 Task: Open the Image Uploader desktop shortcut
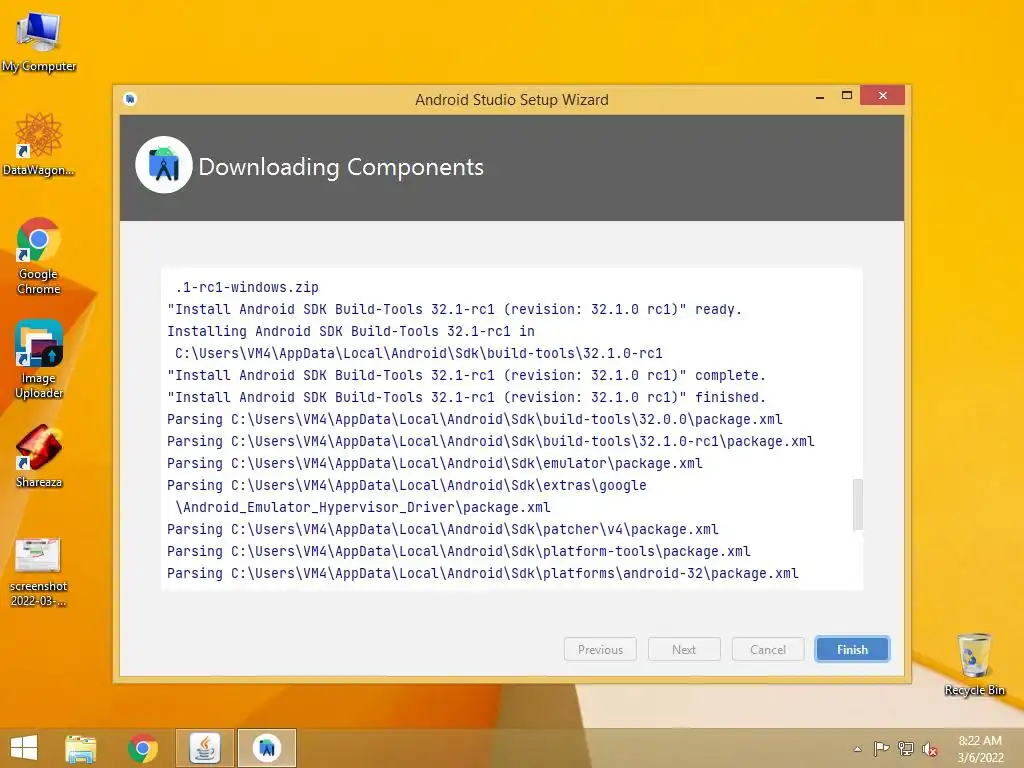39,359
